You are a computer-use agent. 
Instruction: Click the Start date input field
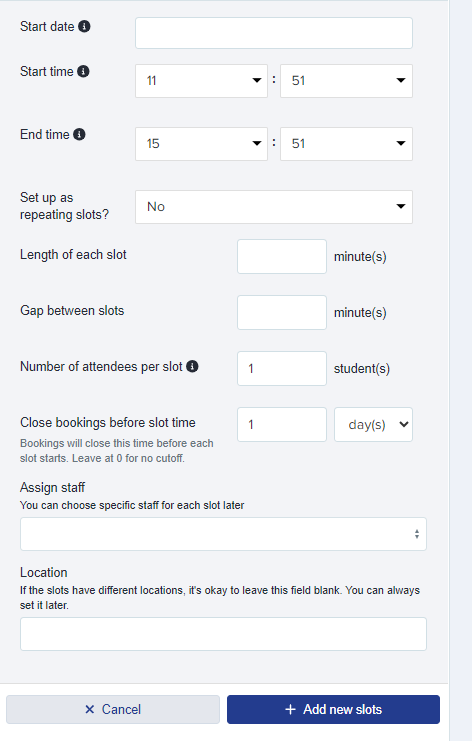click(x=274, y=33)
